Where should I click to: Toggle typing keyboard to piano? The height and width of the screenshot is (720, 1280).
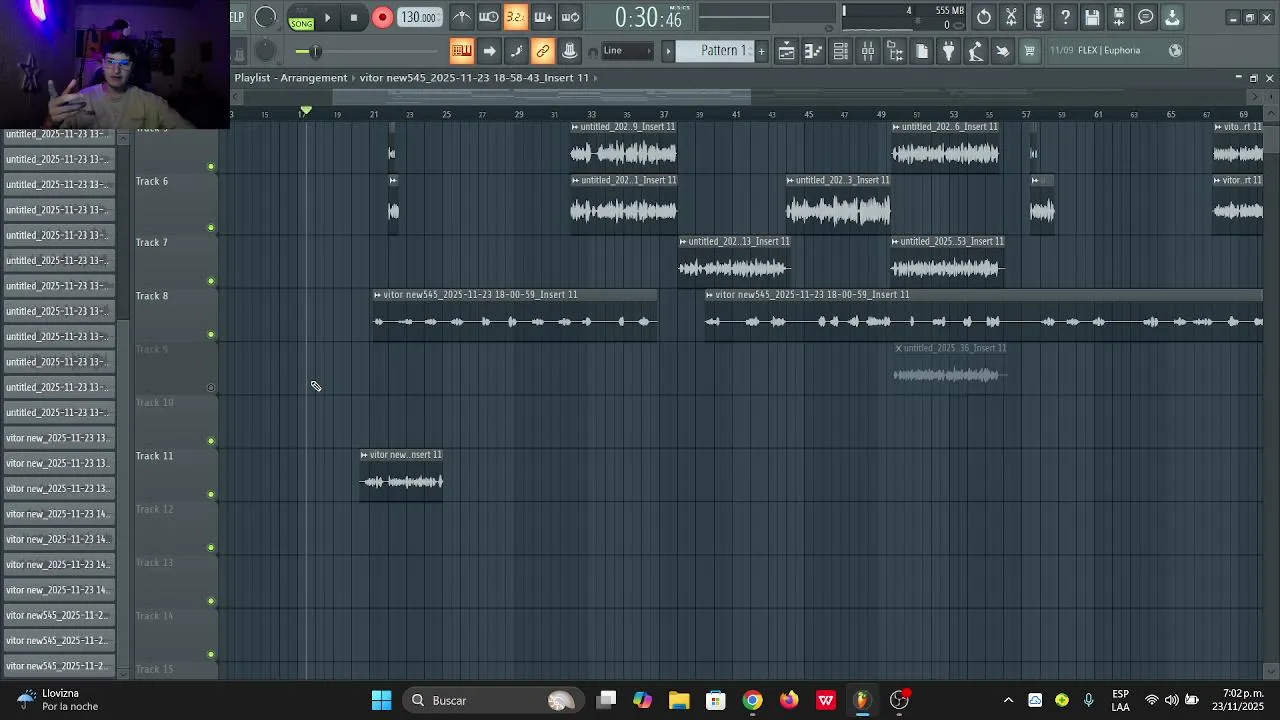tap(461, 51)
